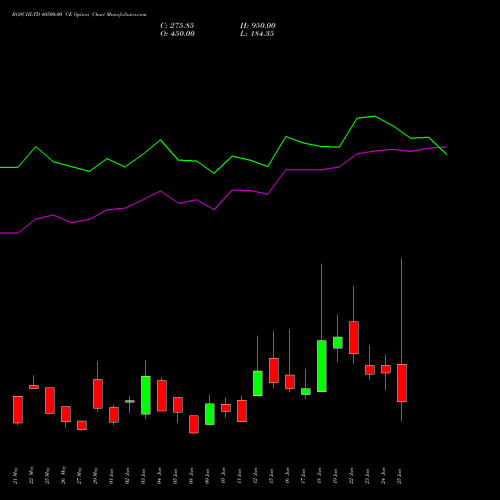The width and height of the screenshot is (500, 500).
Task: Select the 16 Jun date label
Action: point(288,476)
